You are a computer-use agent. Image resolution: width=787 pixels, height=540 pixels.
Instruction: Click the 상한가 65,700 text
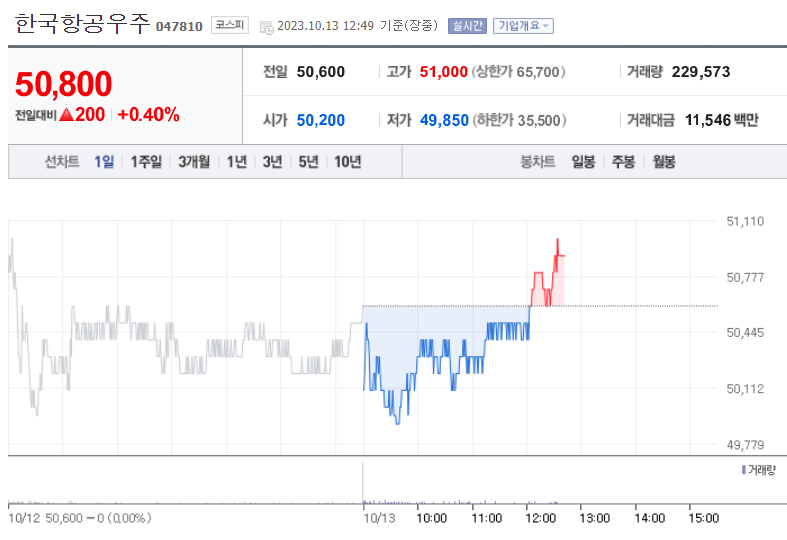click(x=518, y=72)
